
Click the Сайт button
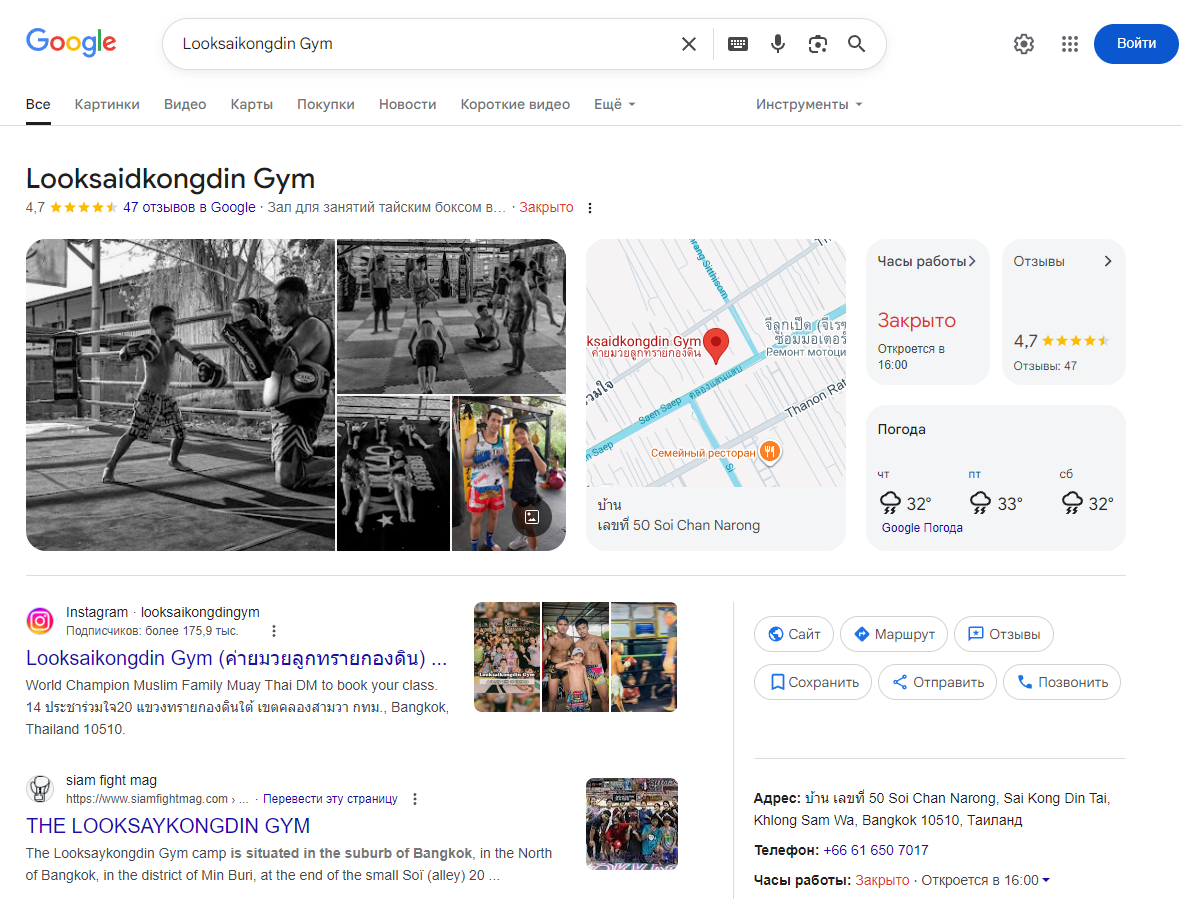pos(793,634)
